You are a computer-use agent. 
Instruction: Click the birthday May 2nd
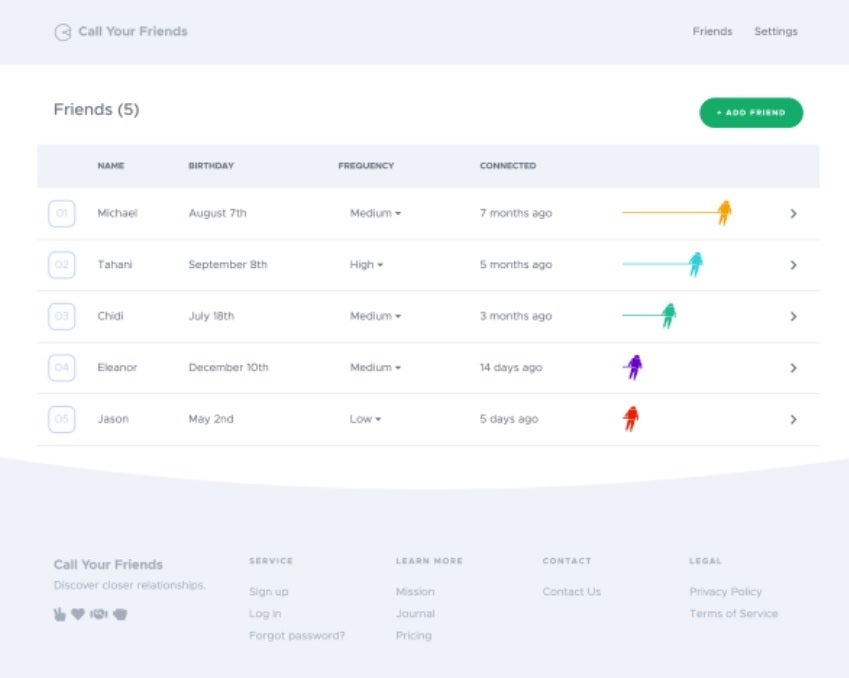pos(211,419)
